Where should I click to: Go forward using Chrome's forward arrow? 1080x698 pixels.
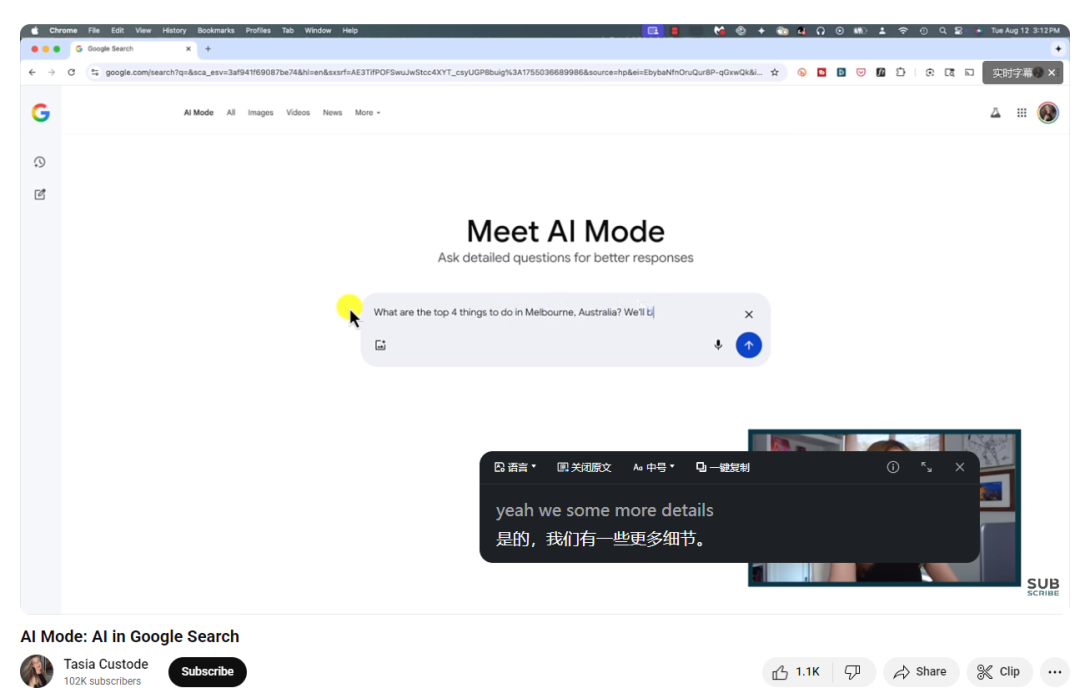52,72
